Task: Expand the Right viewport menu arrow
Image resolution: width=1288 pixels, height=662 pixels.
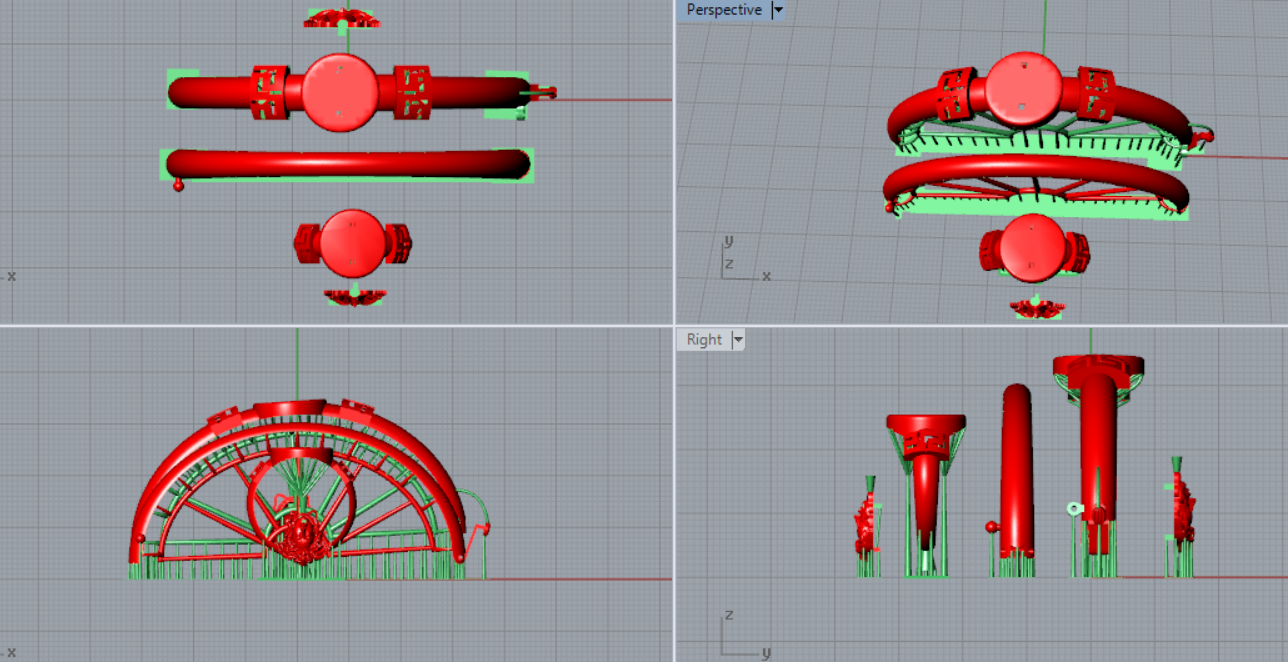Action: tap(738, 340)
